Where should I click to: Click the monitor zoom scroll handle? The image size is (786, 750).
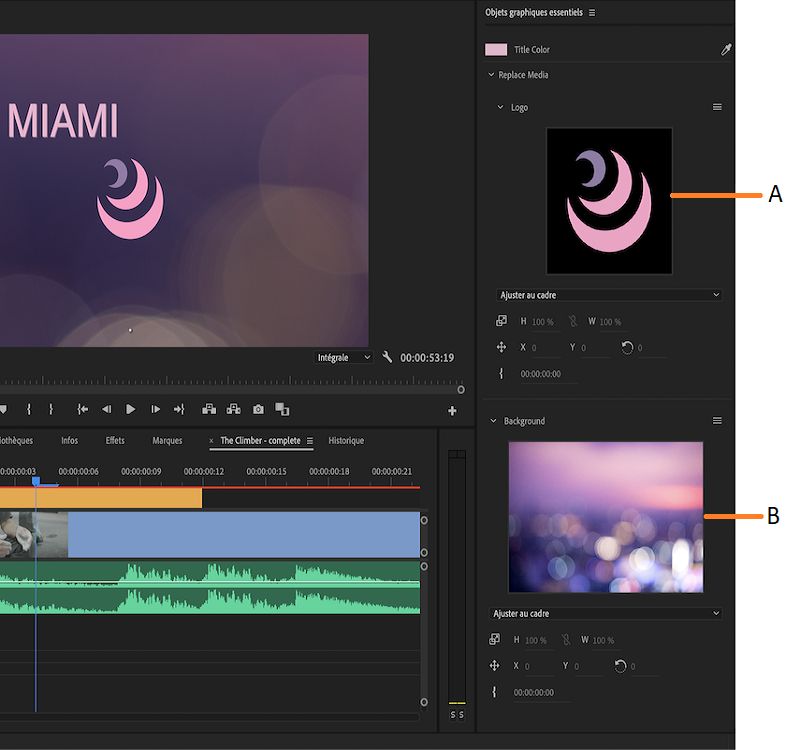pyautogui.click(x=461, y=390)
